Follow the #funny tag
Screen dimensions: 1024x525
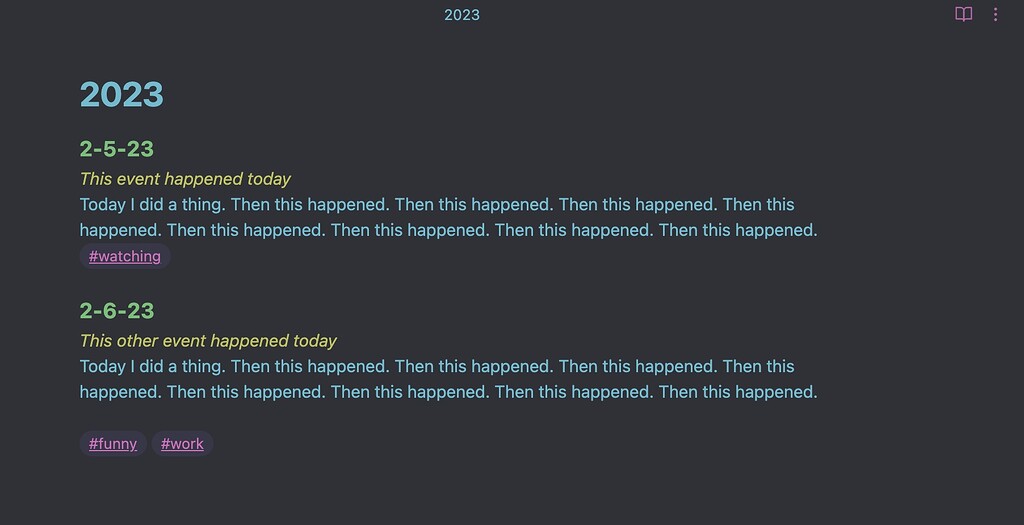point(113,444)
